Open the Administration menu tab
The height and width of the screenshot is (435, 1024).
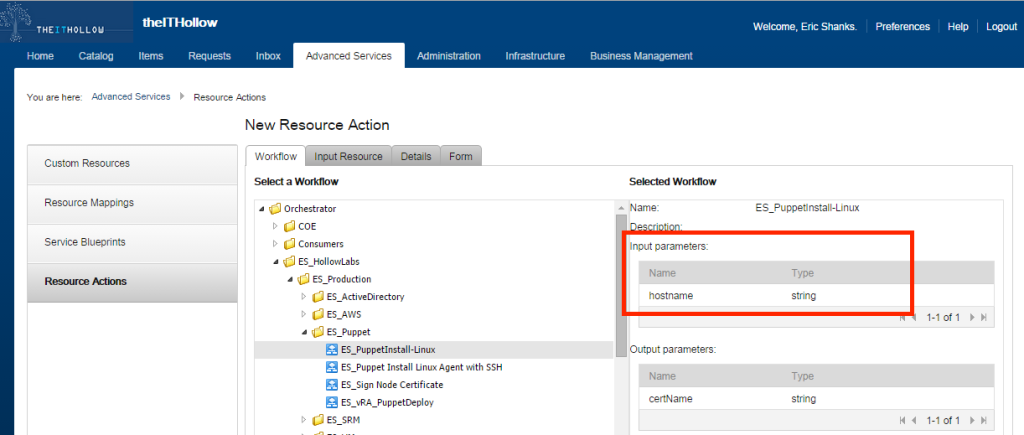click(448, 56)
